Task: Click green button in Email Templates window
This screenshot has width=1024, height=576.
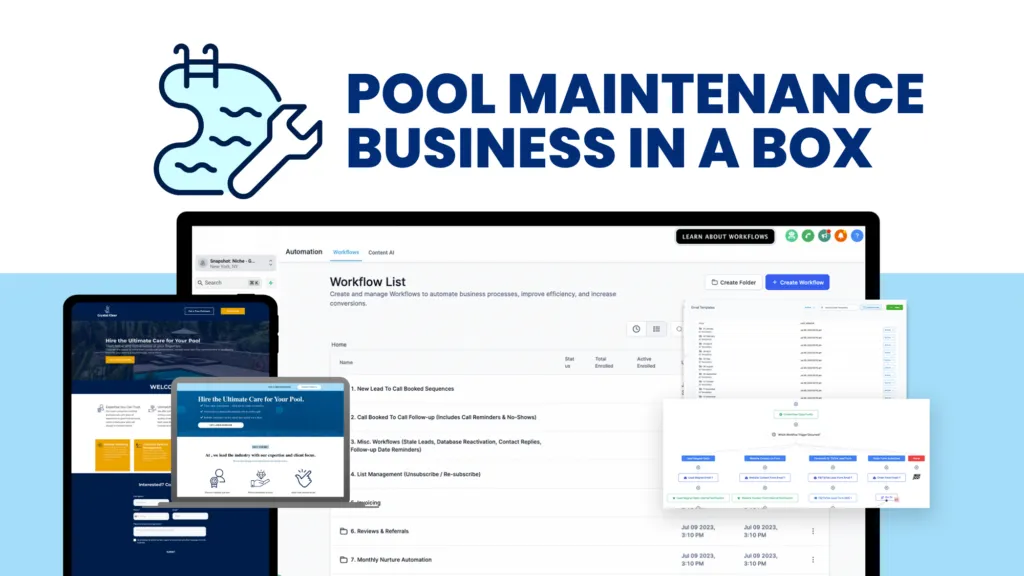Action: 895,307
